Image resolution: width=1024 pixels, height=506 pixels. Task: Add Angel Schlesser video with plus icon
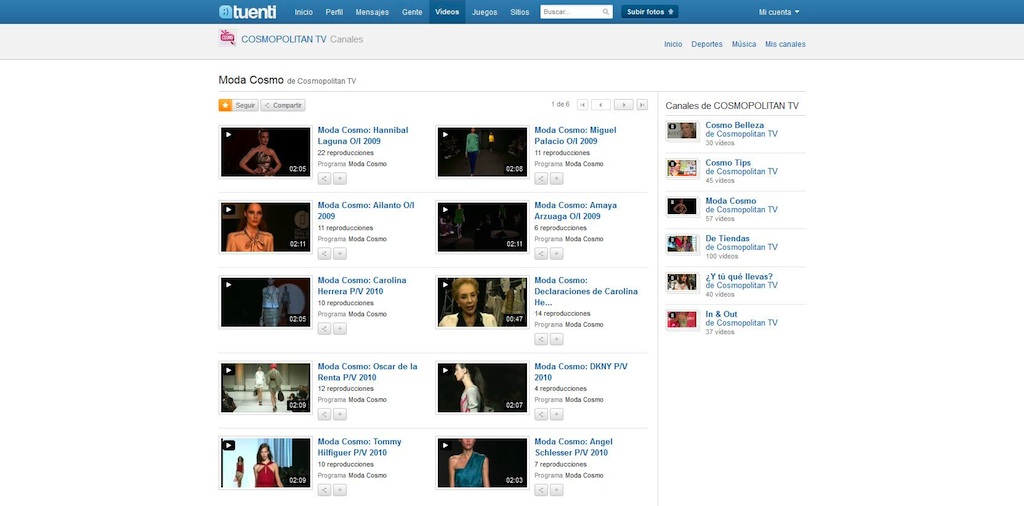[x=556, y=490]
